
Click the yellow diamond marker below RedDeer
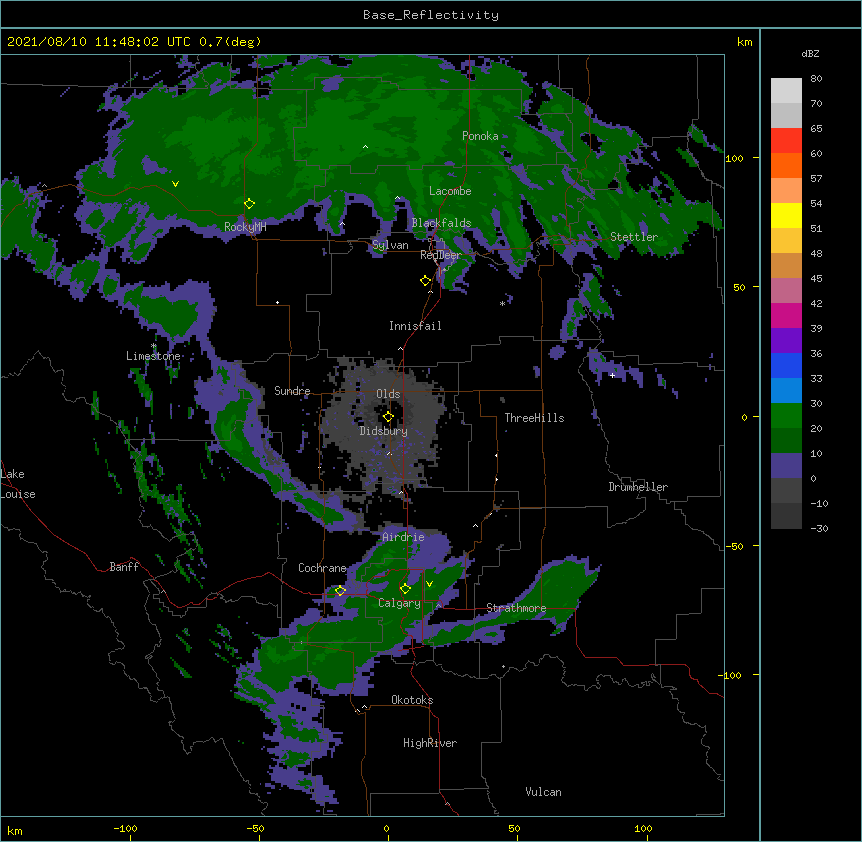point(425,281)
